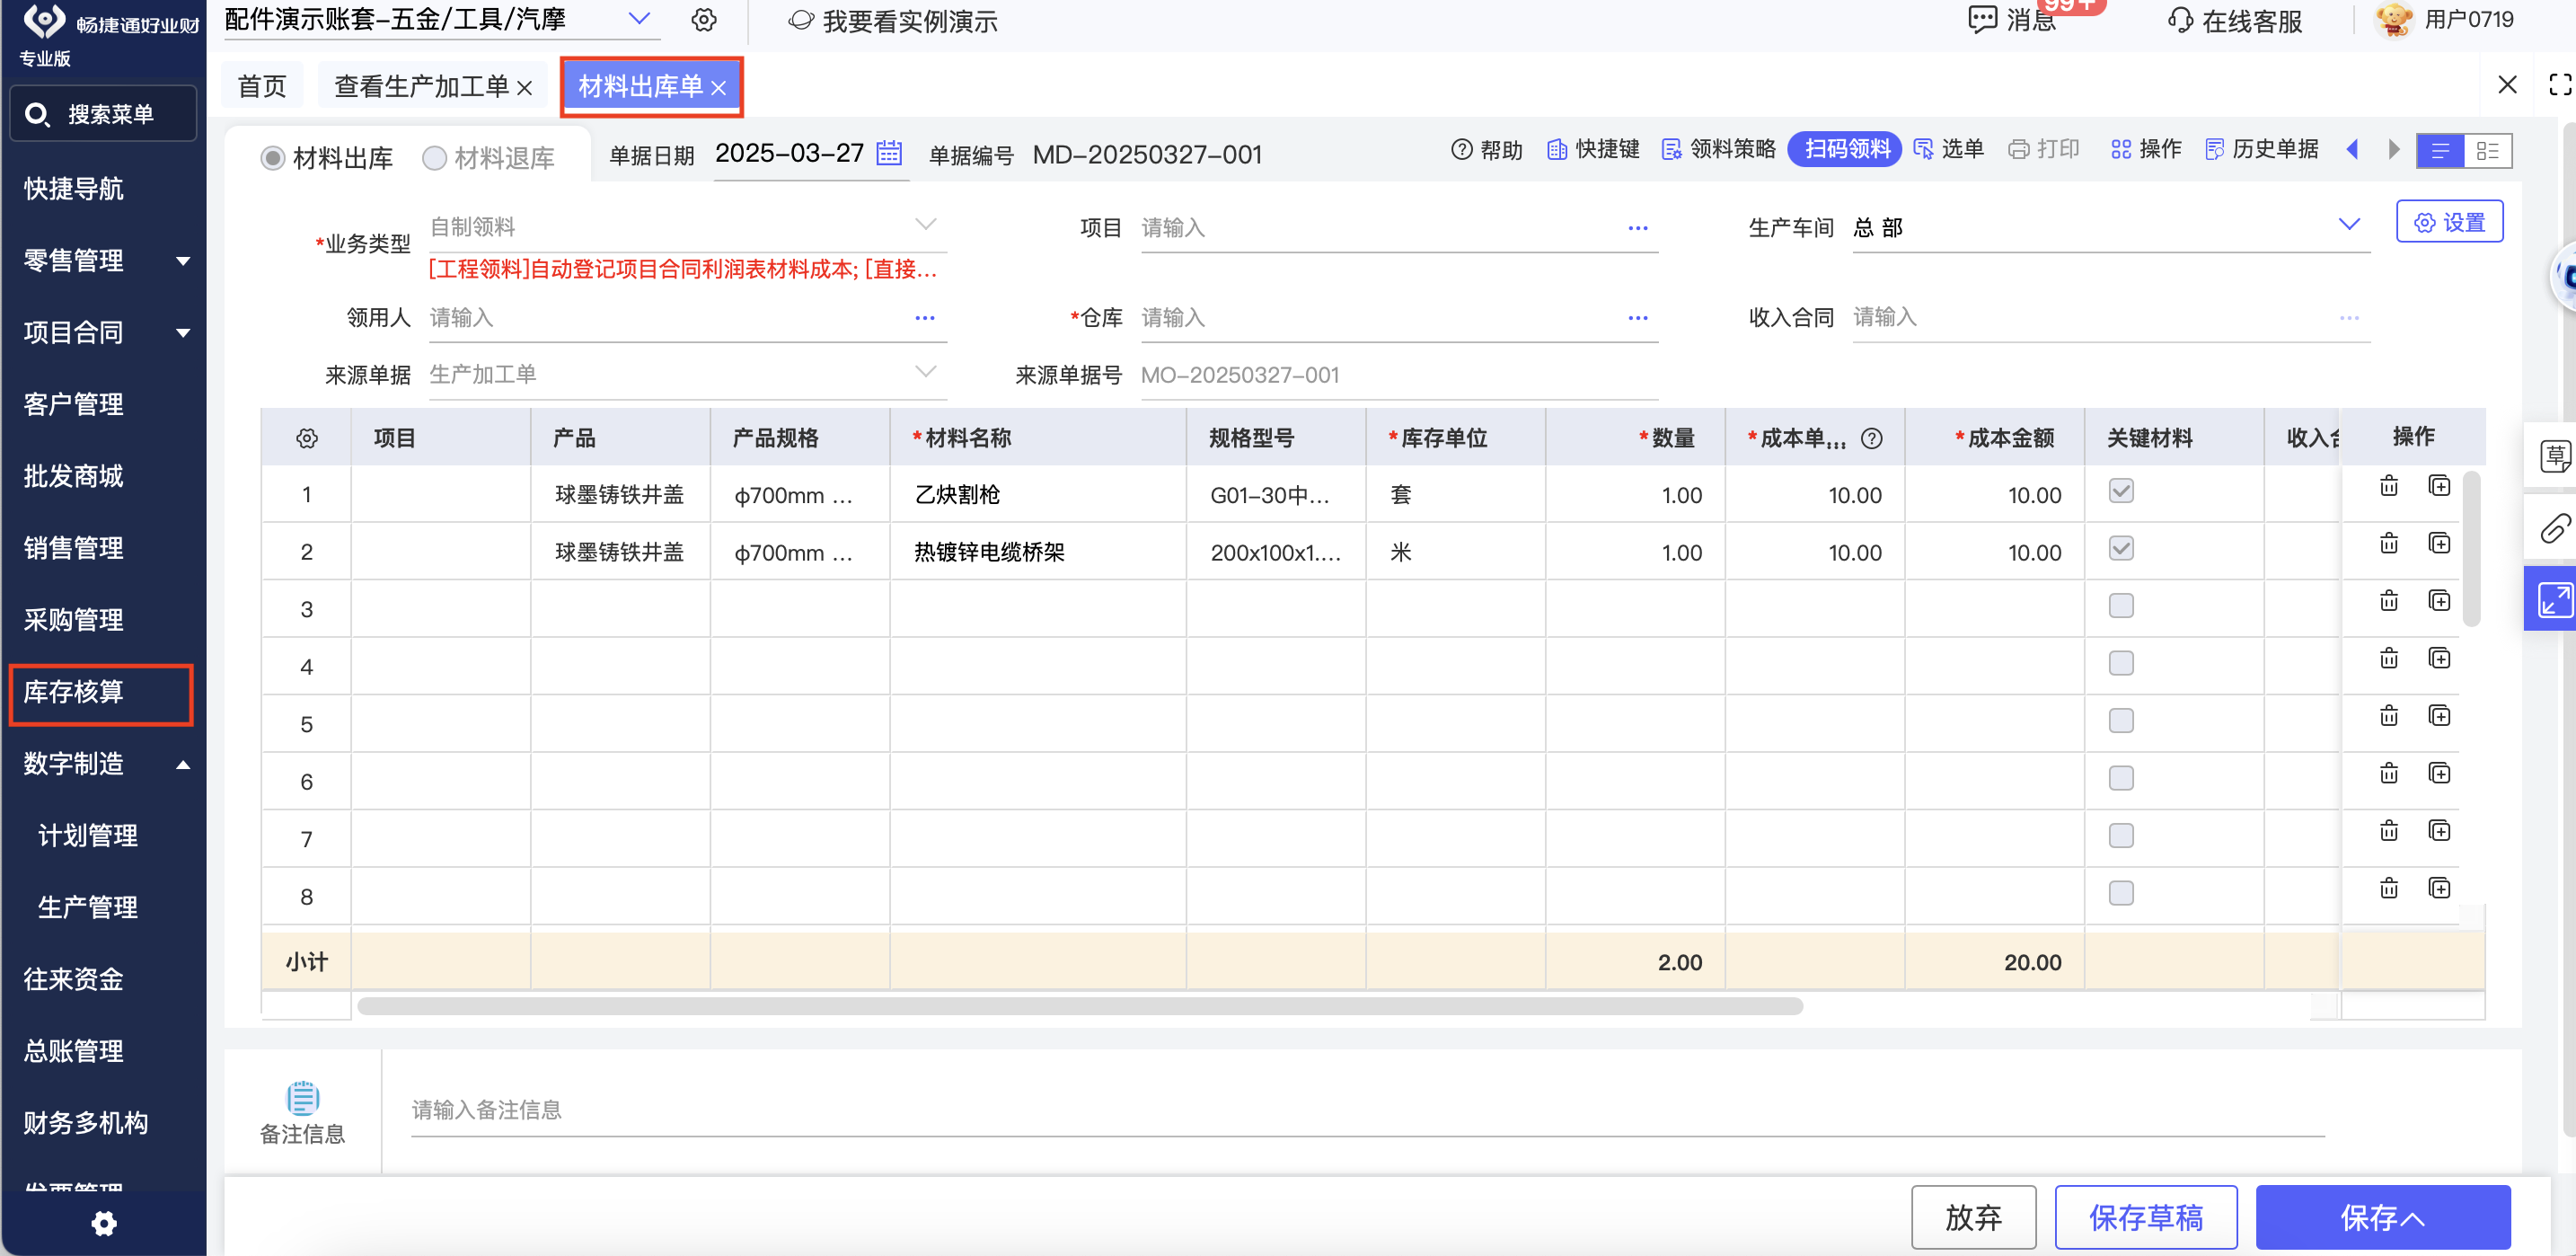
Task: Switch to the 查看生产加工单 tab
Action: pos(420,86)
